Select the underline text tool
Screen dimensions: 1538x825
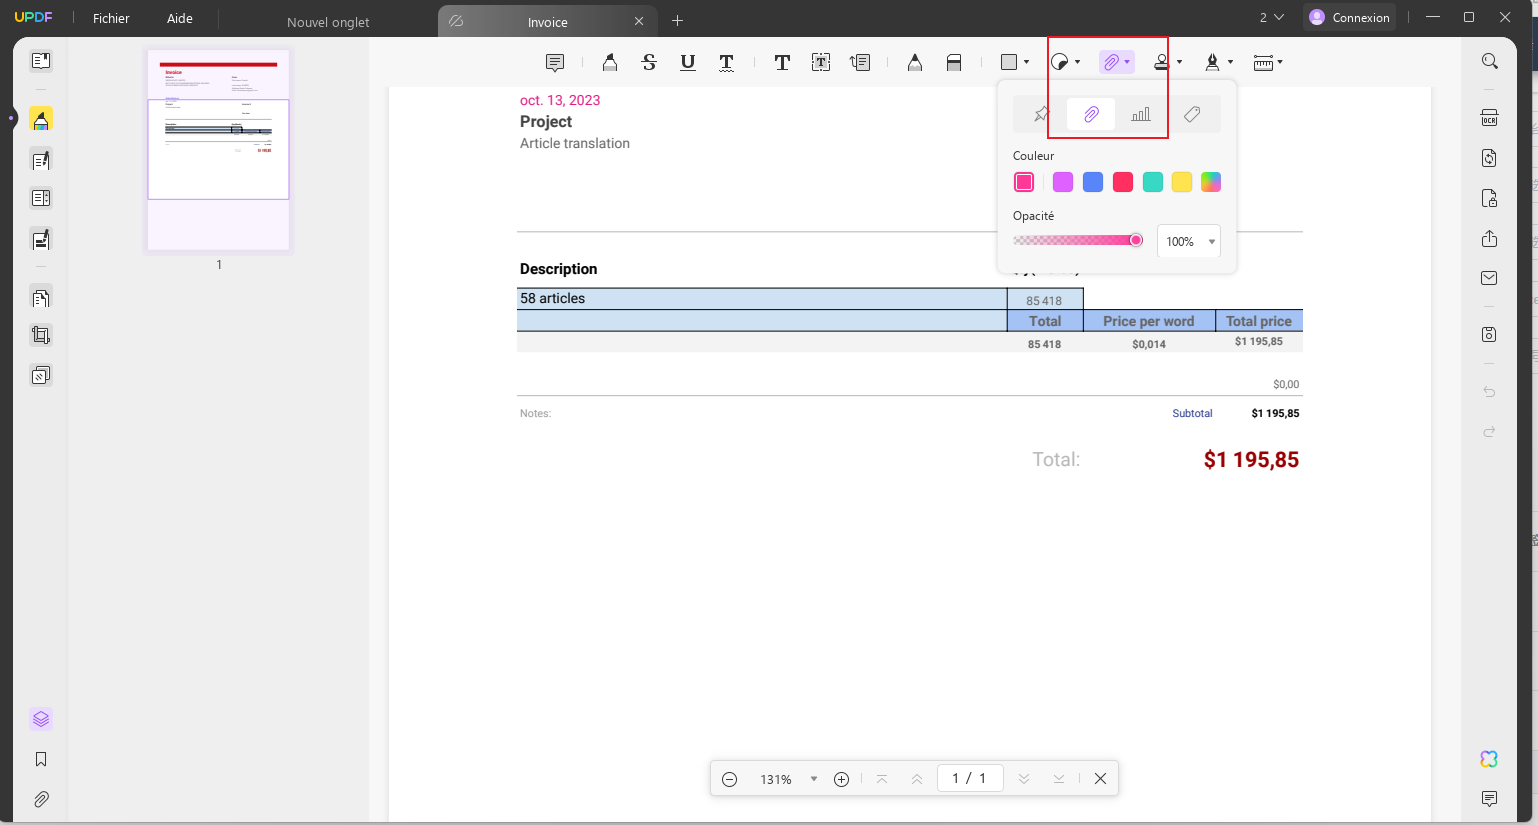coord(688,62)
